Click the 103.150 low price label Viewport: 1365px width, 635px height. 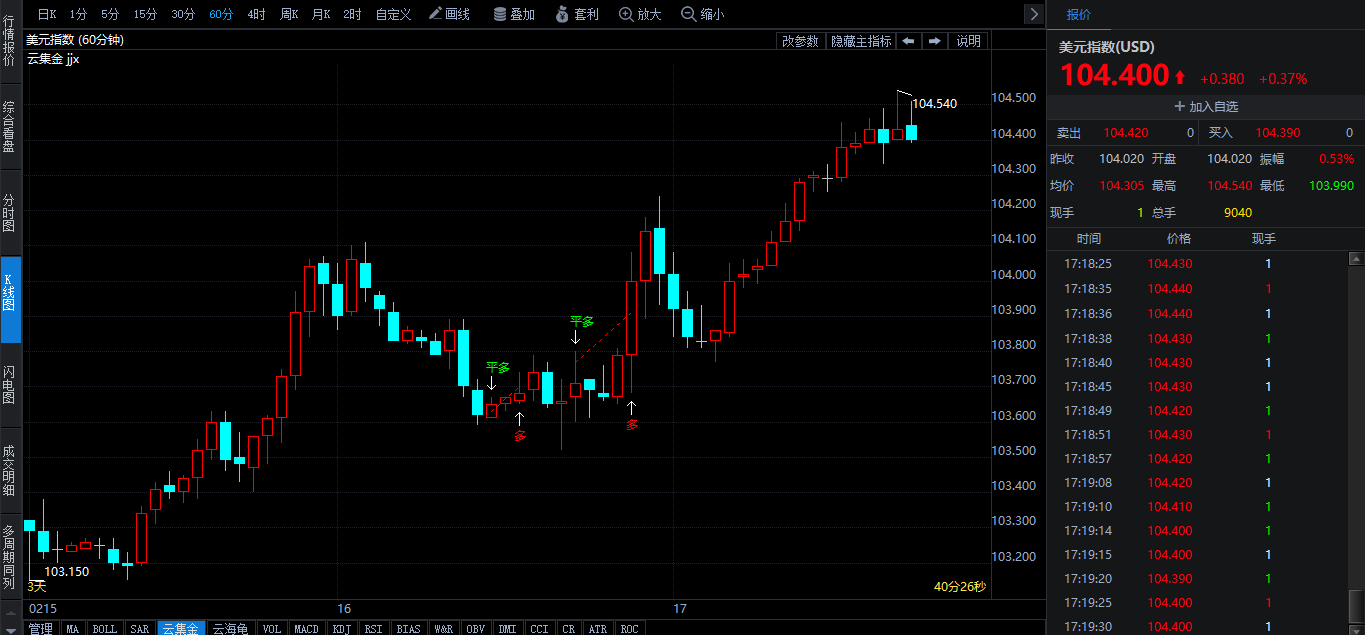coord(67,572)
